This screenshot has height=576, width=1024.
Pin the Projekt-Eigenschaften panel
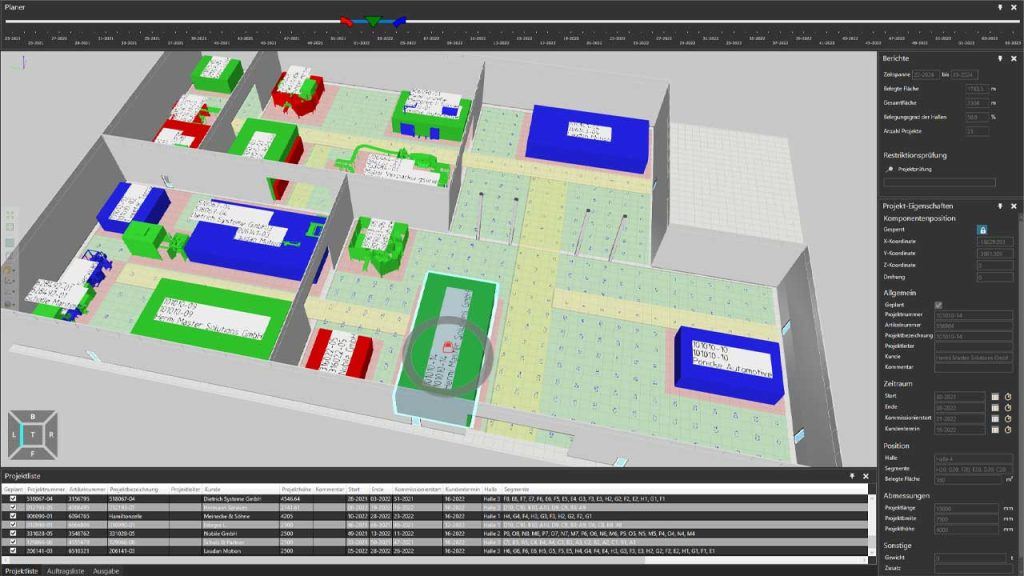999,205
